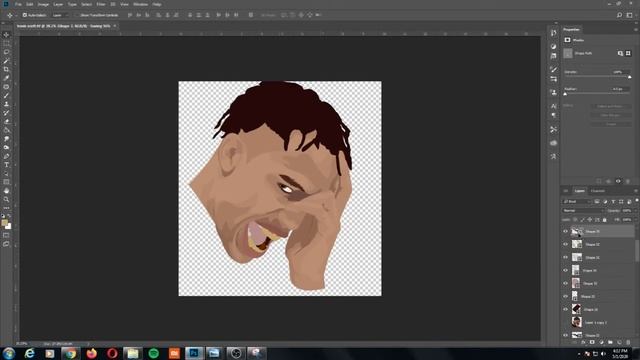The width and height of the screenshot is (640, 360).
Task: Select the Layer 1 copy 2 thumbnail
Action: click(x=576, y=322)
